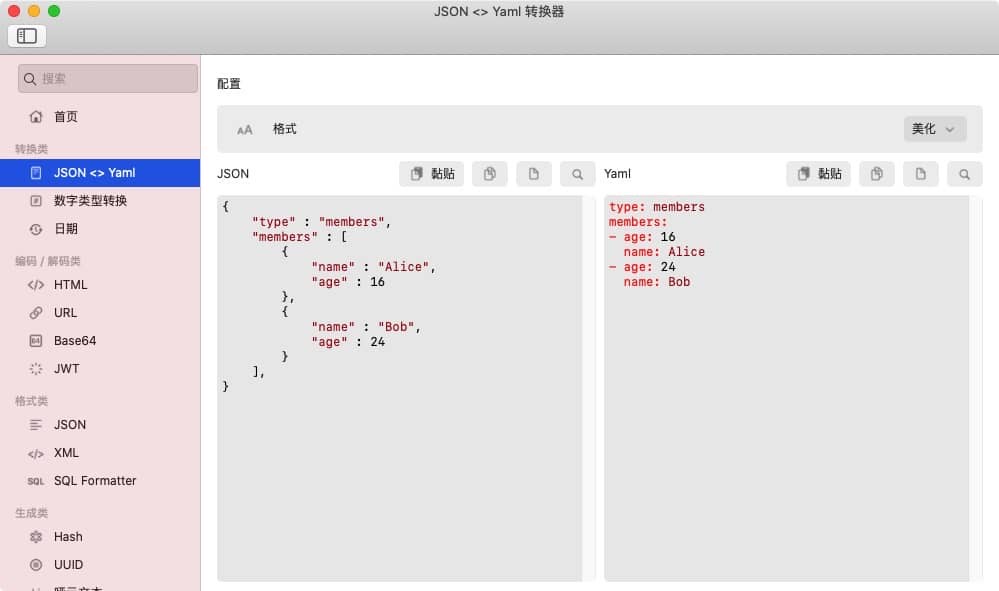
Task: Open the 首页 home item
Action: (100, 117)
